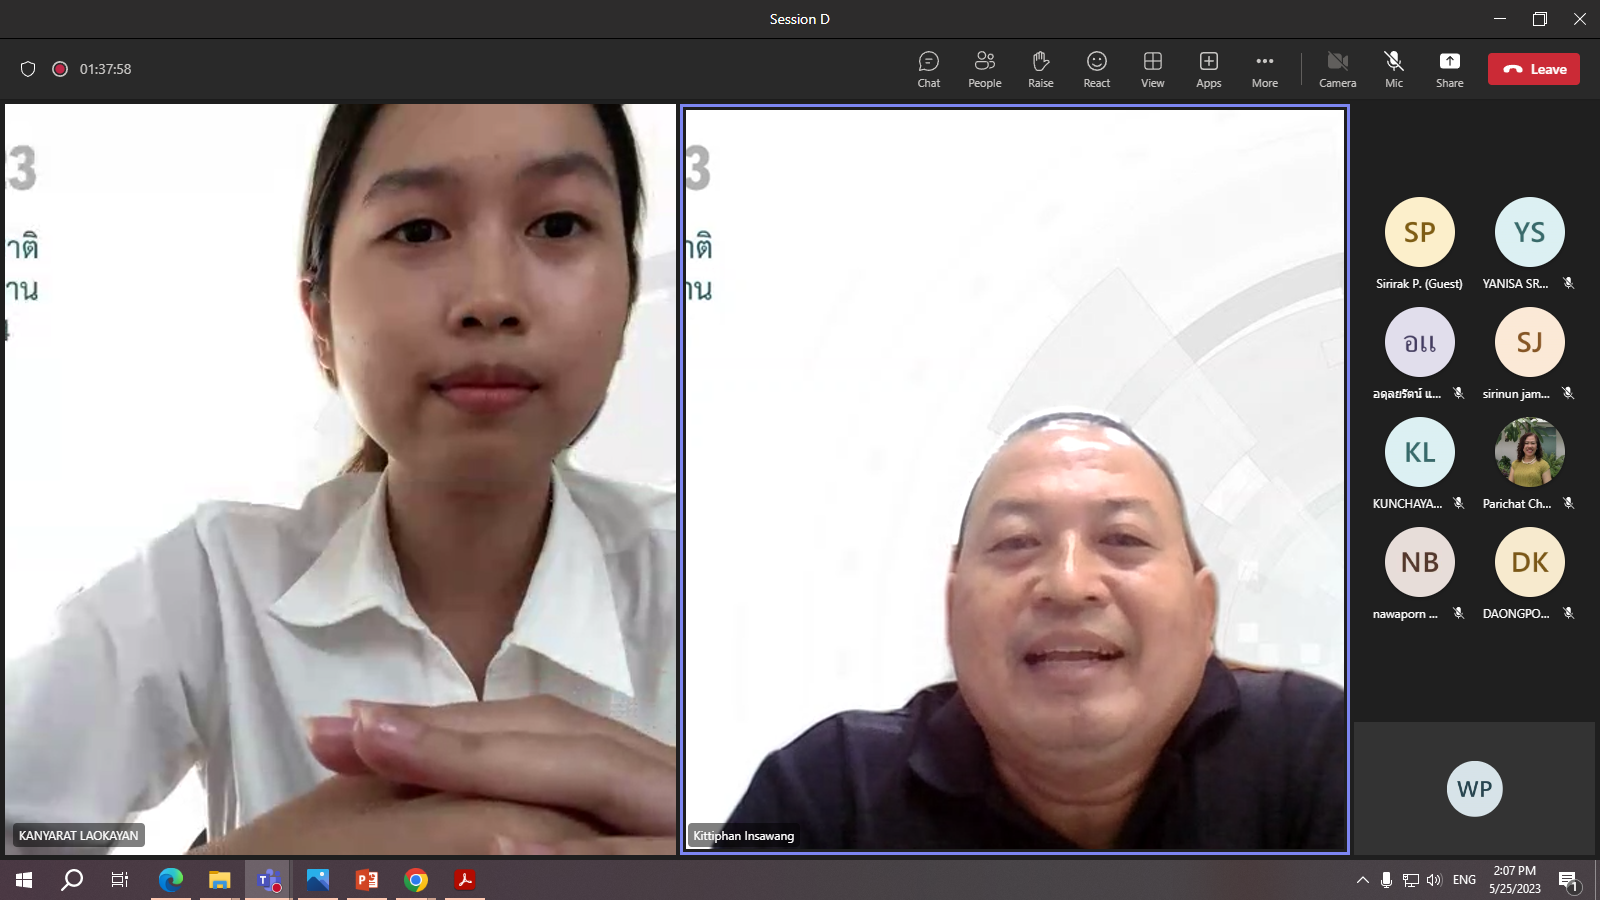Click the tray microphone icon
This screenshot has width=1600, height=900.
click(x=1386, y=880)
